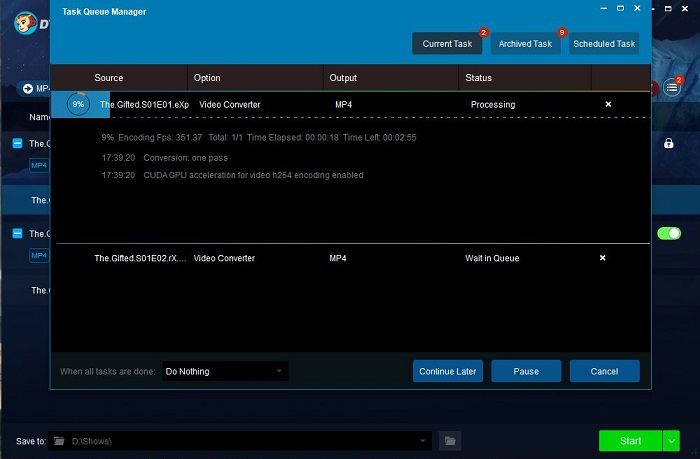Click the CUDA GPU acceleration log line

tap(232, 175)
